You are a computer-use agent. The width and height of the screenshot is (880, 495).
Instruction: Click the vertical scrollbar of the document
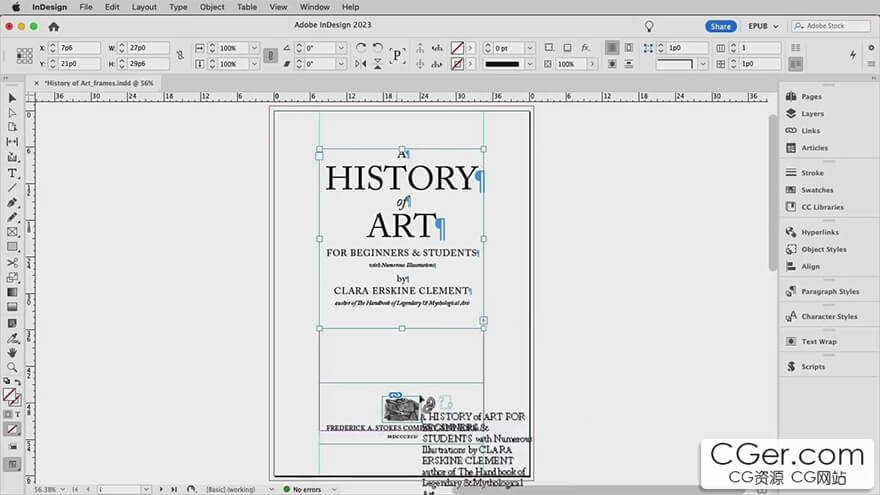773,192
